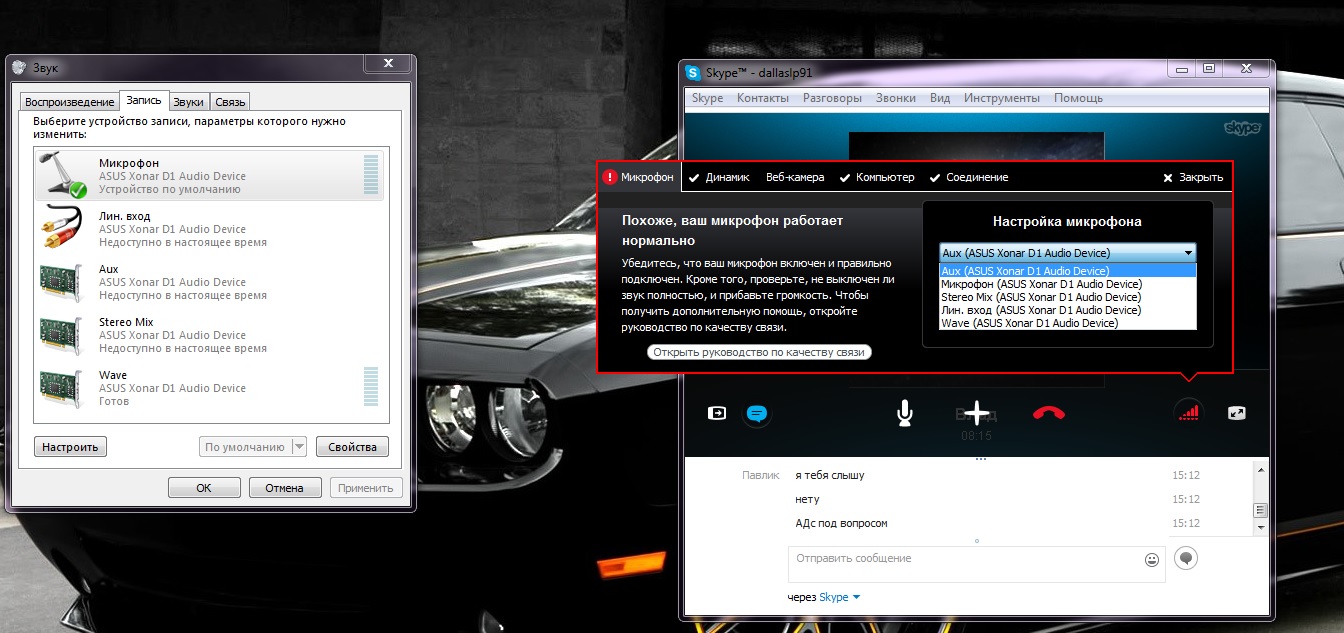This screenshot has height=633, width=1344.
Task: Click the red call quality signal bars icon
Action: [1188, 412]
